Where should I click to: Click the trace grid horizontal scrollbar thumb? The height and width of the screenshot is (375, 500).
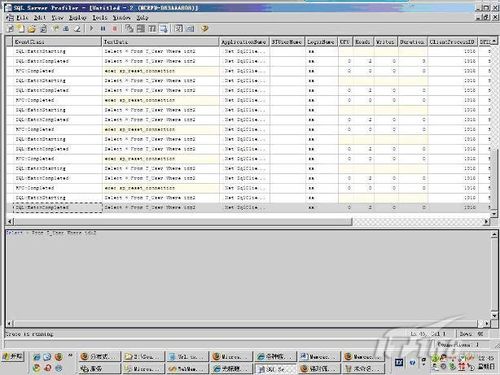(x=183, y=221)
